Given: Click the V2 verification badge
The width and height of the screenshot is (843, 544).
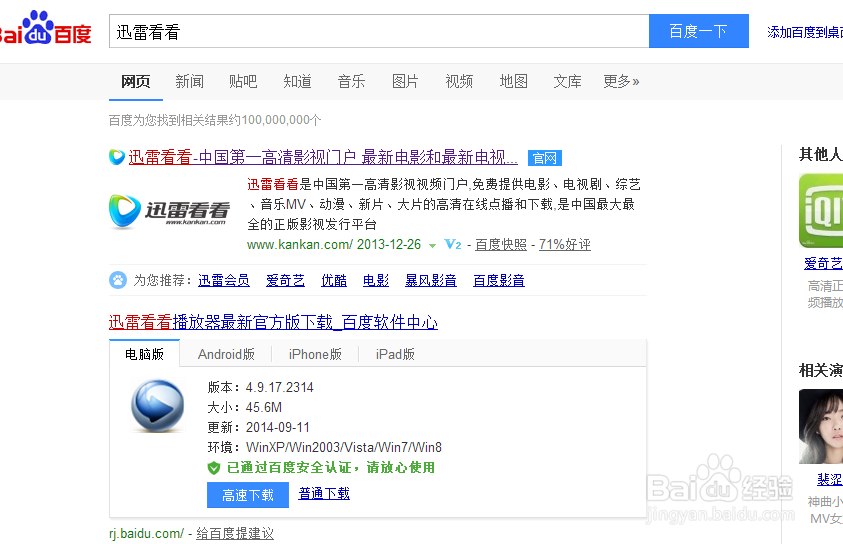Looking at the screenshot, I should (453, 245).
